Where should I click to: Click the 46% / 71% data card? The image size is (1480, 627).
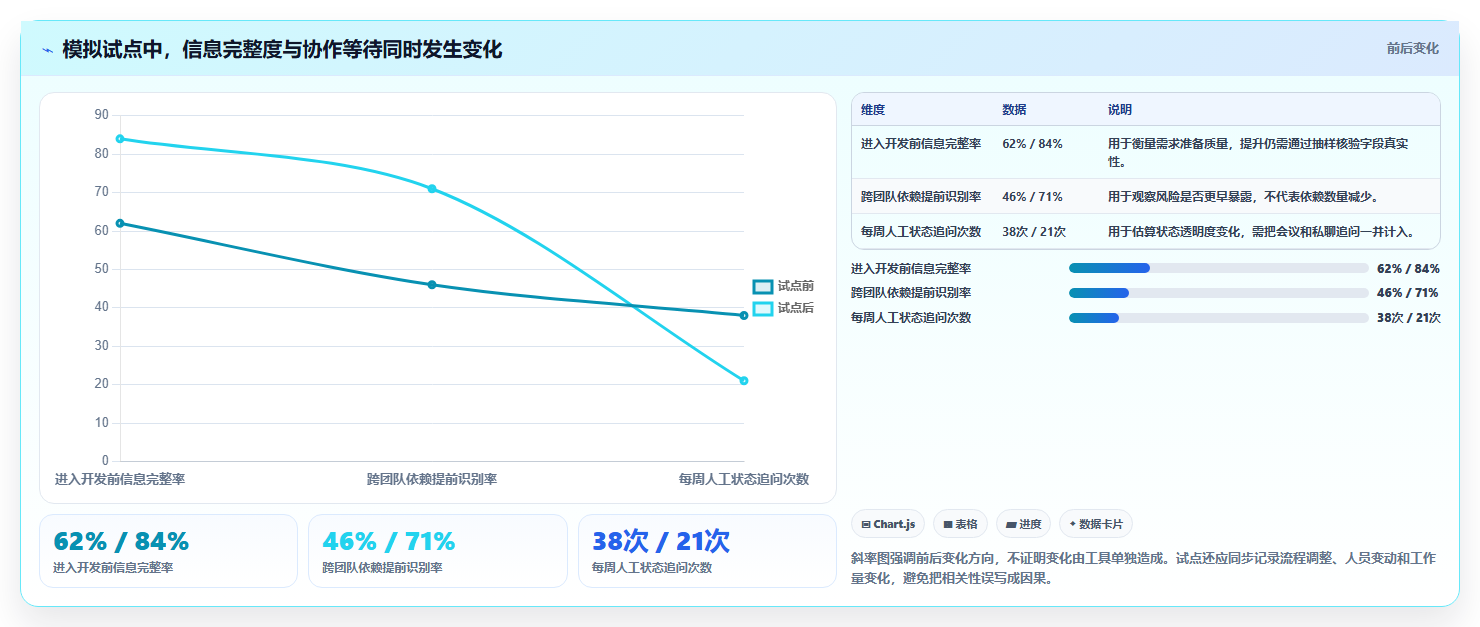pos(438,551)
